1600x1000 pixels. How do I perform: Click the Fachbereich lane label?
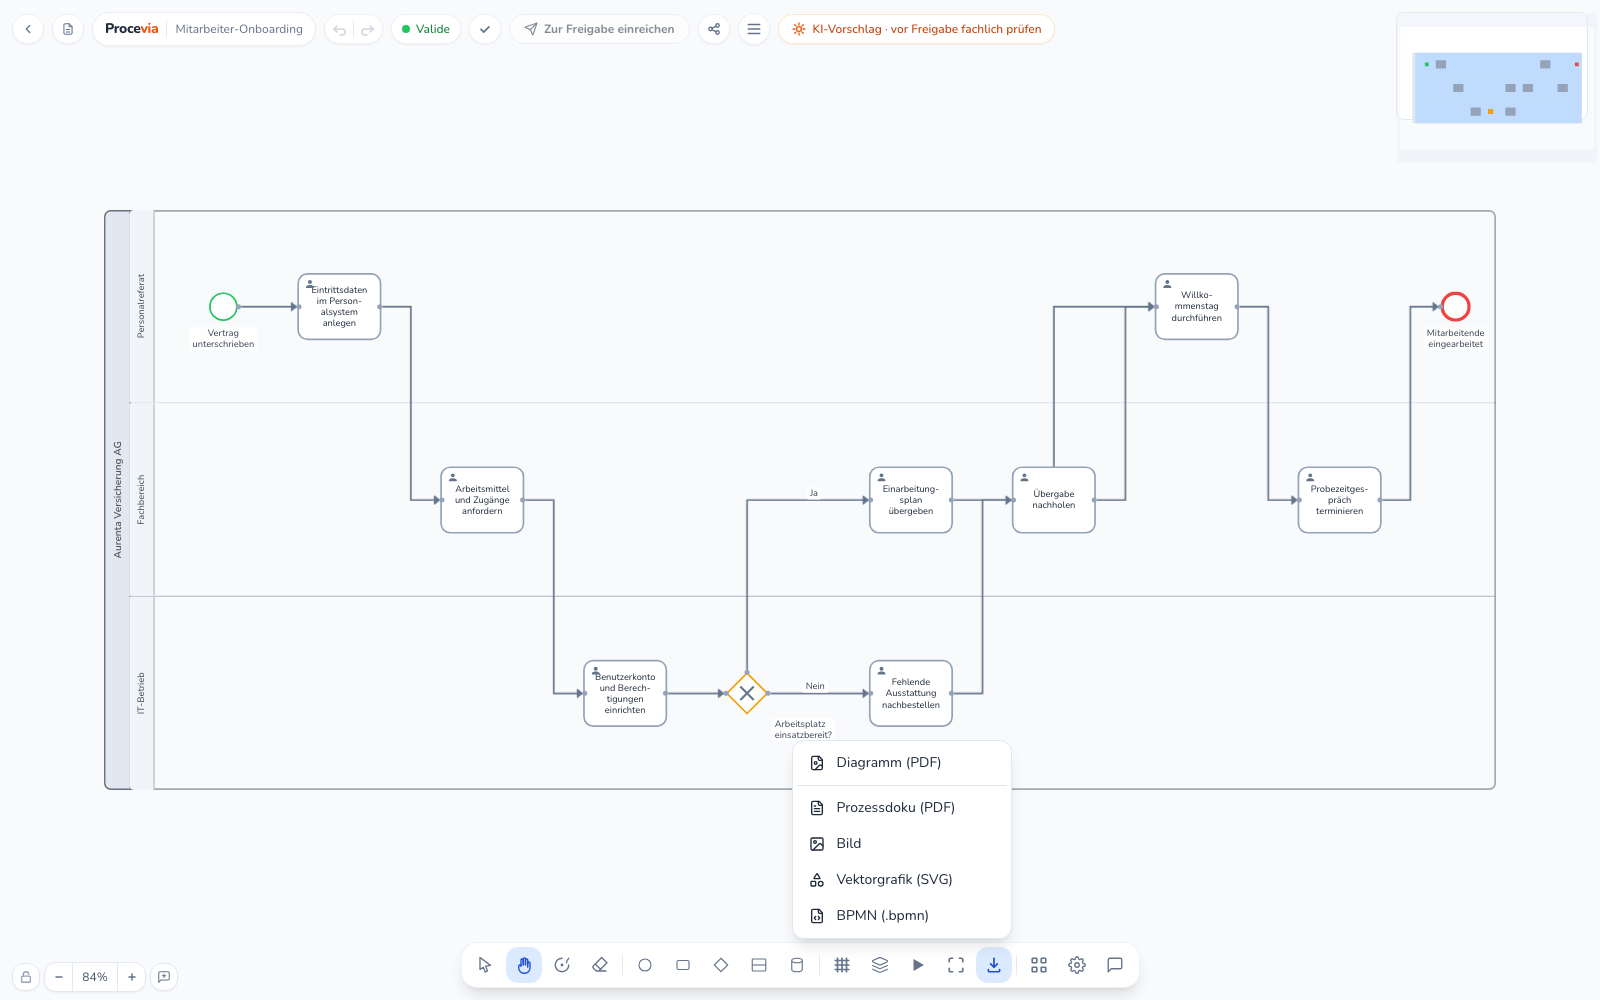pos(141,500)
